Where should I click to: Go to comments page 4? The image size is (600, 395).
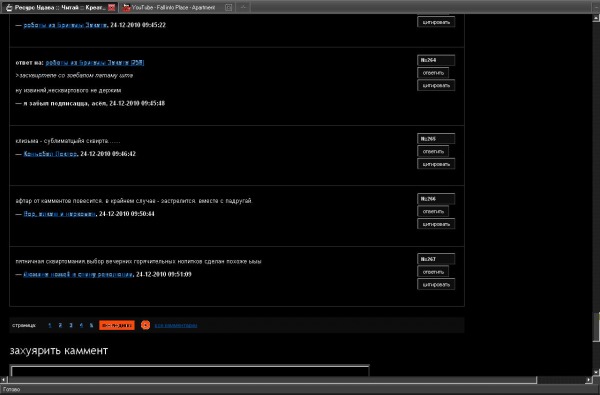point(81,325)
